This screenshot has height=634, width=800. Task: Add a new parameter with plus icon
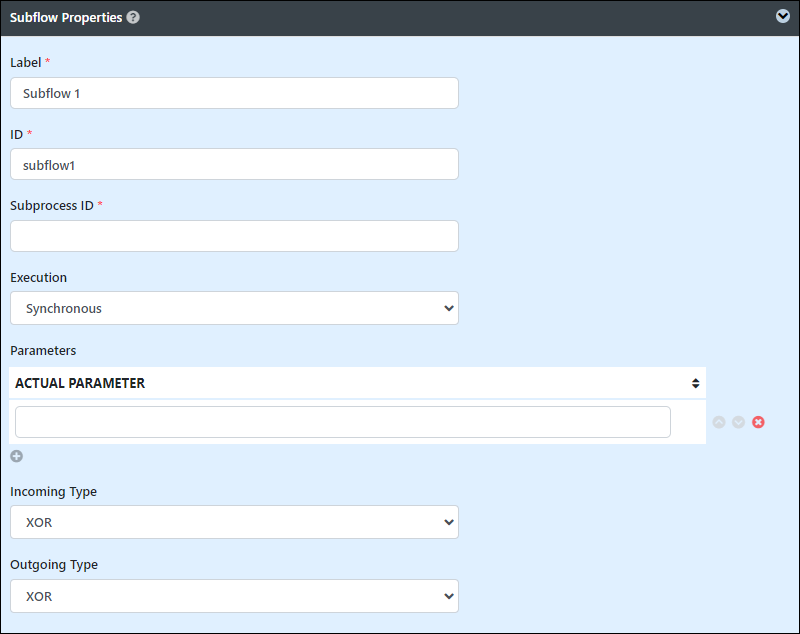tap(16, 456)
